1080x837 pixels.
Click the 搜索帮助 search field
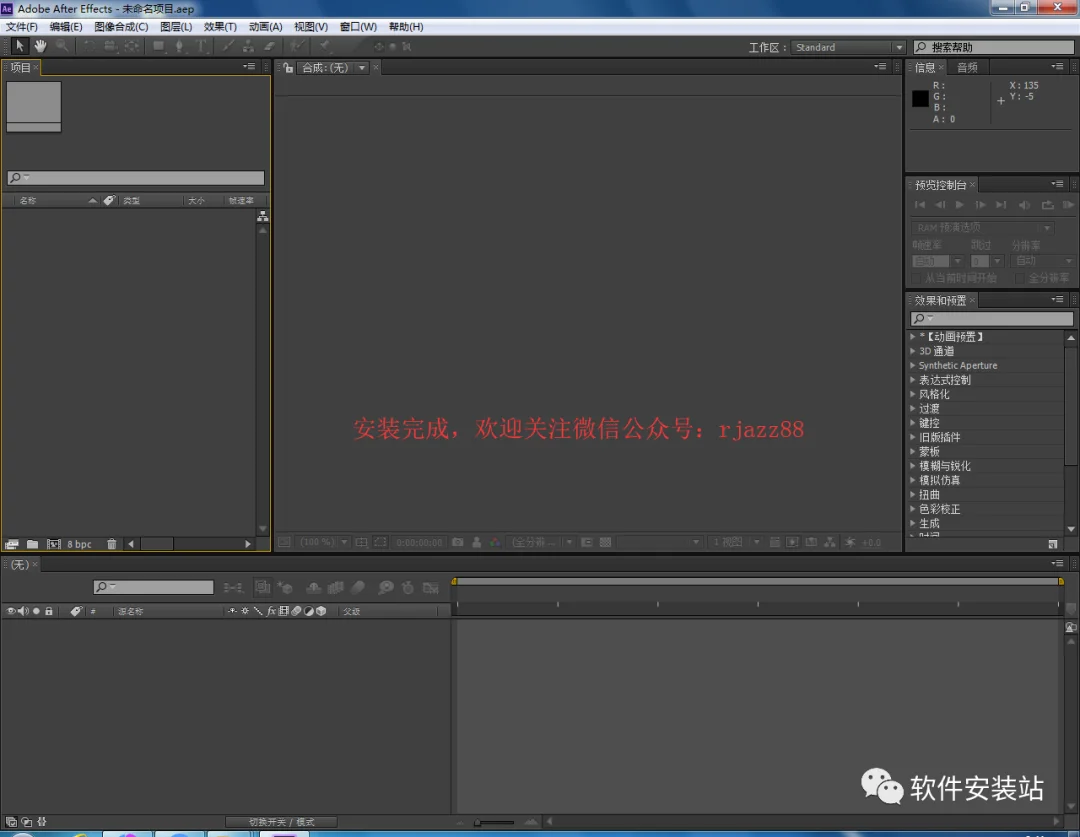coord(994,47)
